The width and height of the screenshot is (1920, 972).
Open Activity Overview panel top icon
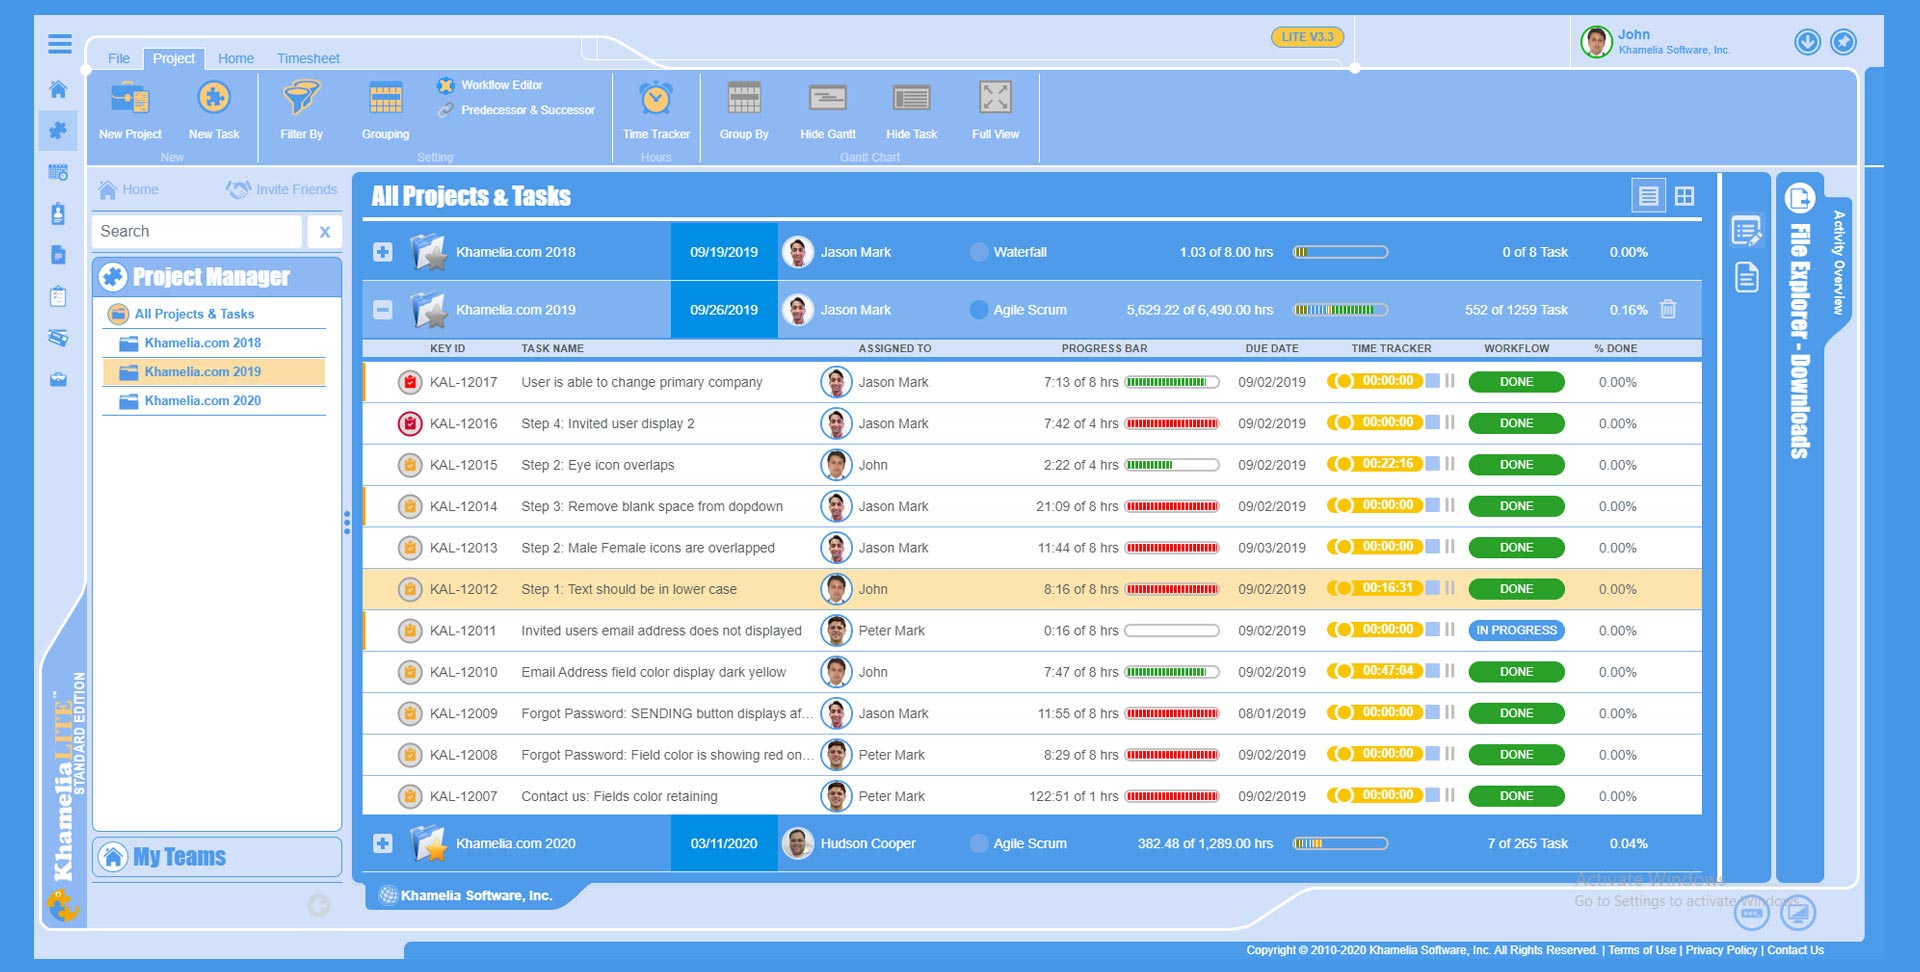[x=1746, y=232]
